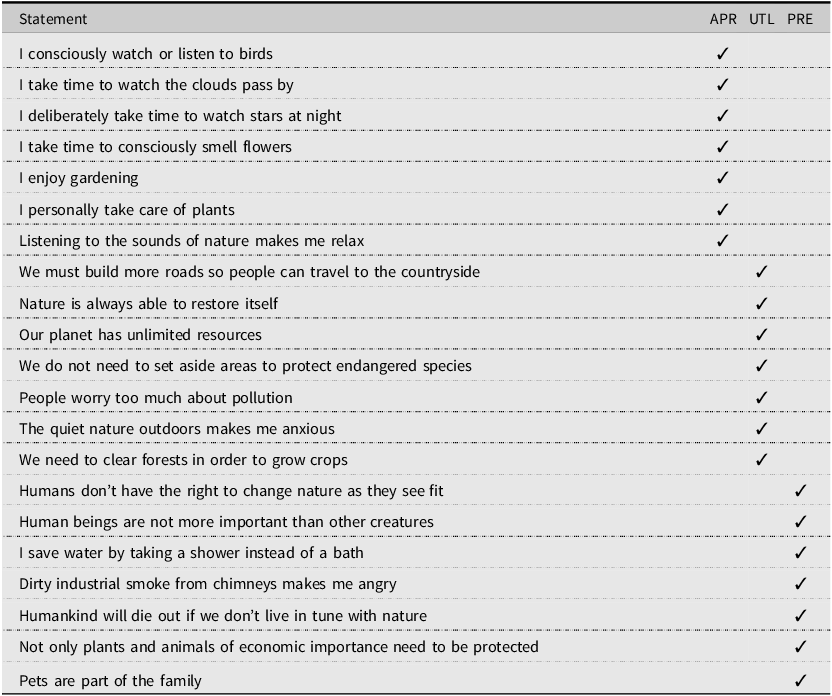Click the checkmark on the shower instead of bath row
The height and width of the screenshot is (696, 832).
800,553
